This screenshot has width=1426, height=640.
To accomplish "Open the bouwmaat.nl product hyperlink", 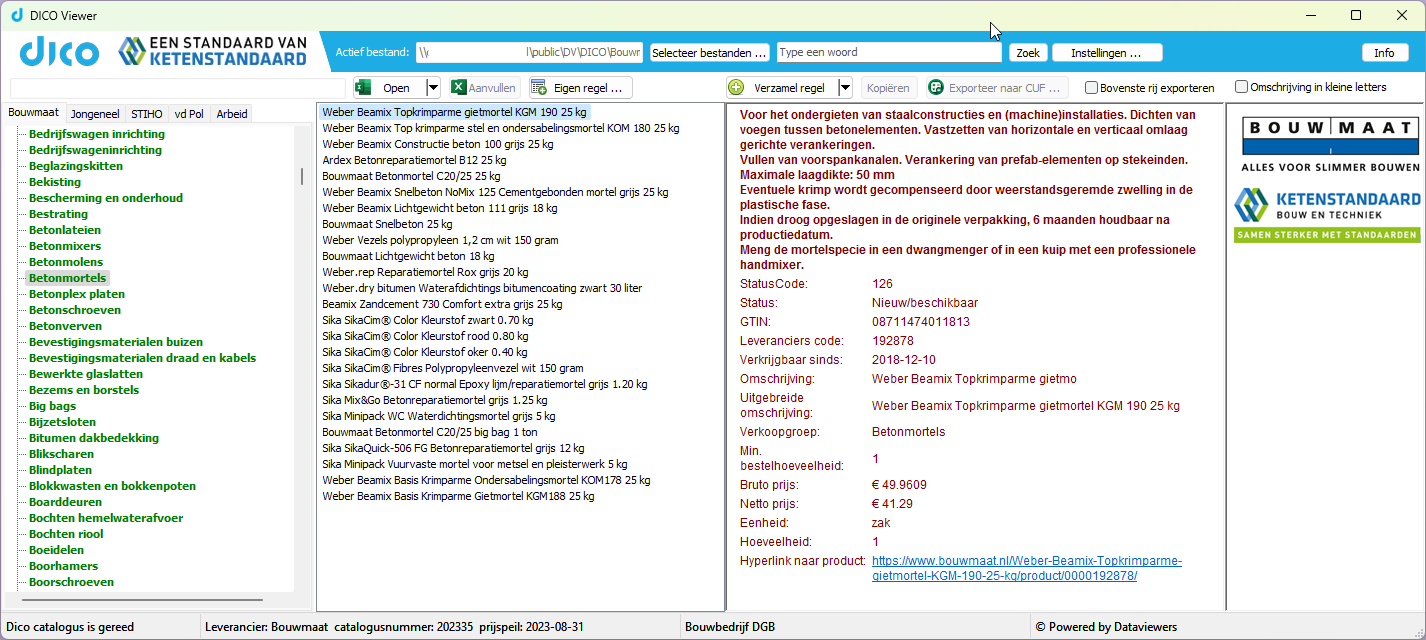I will pos(1026,568).
